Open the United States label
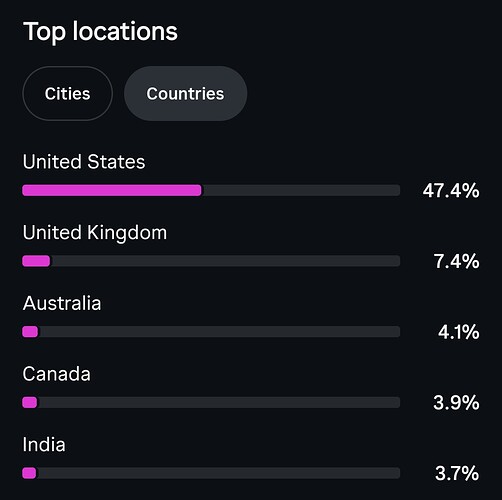Image resolution: width=502 pixels, height=500 pixels. [x=84, y=162]
